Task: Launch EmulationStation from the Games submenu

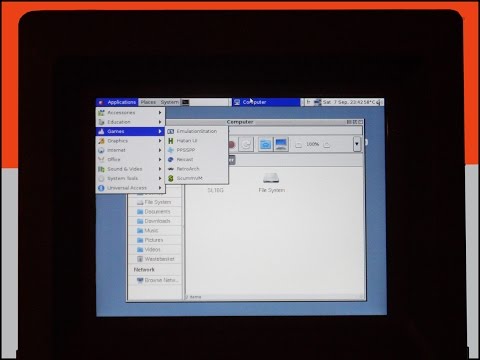Action: coord(197,131)
